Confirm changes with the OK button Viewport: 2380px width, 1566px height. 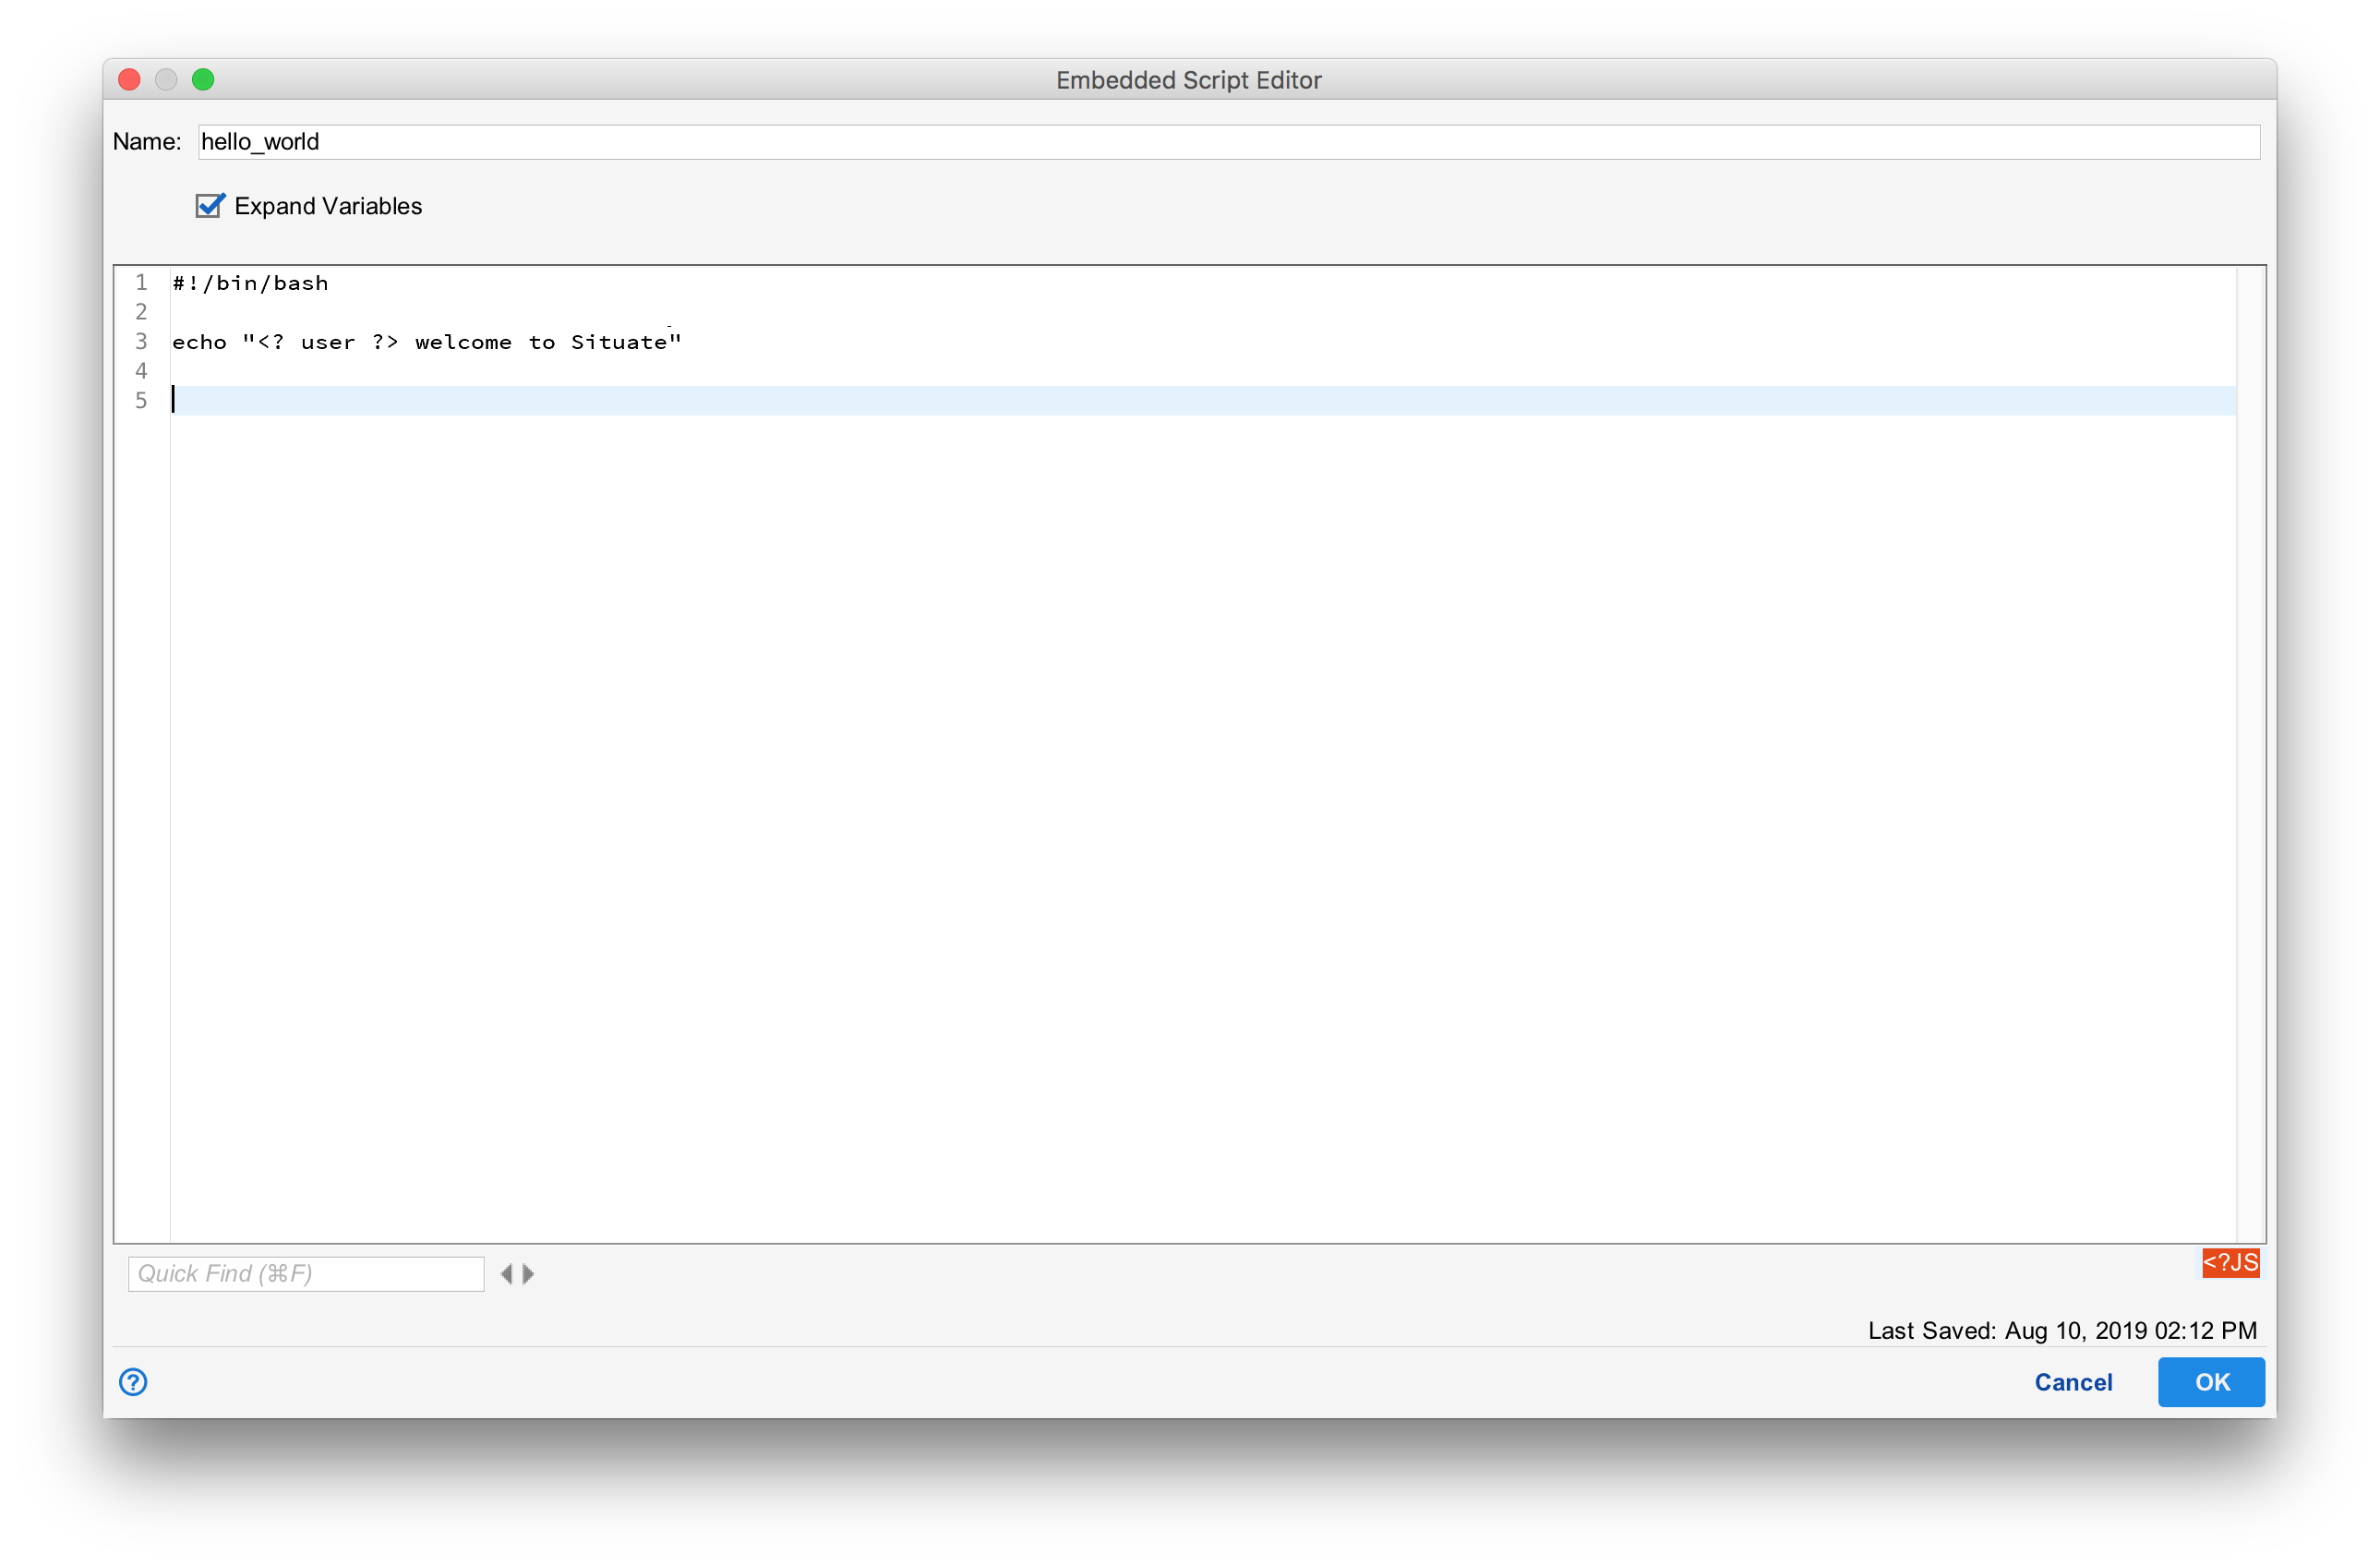pos(2211,1382)
